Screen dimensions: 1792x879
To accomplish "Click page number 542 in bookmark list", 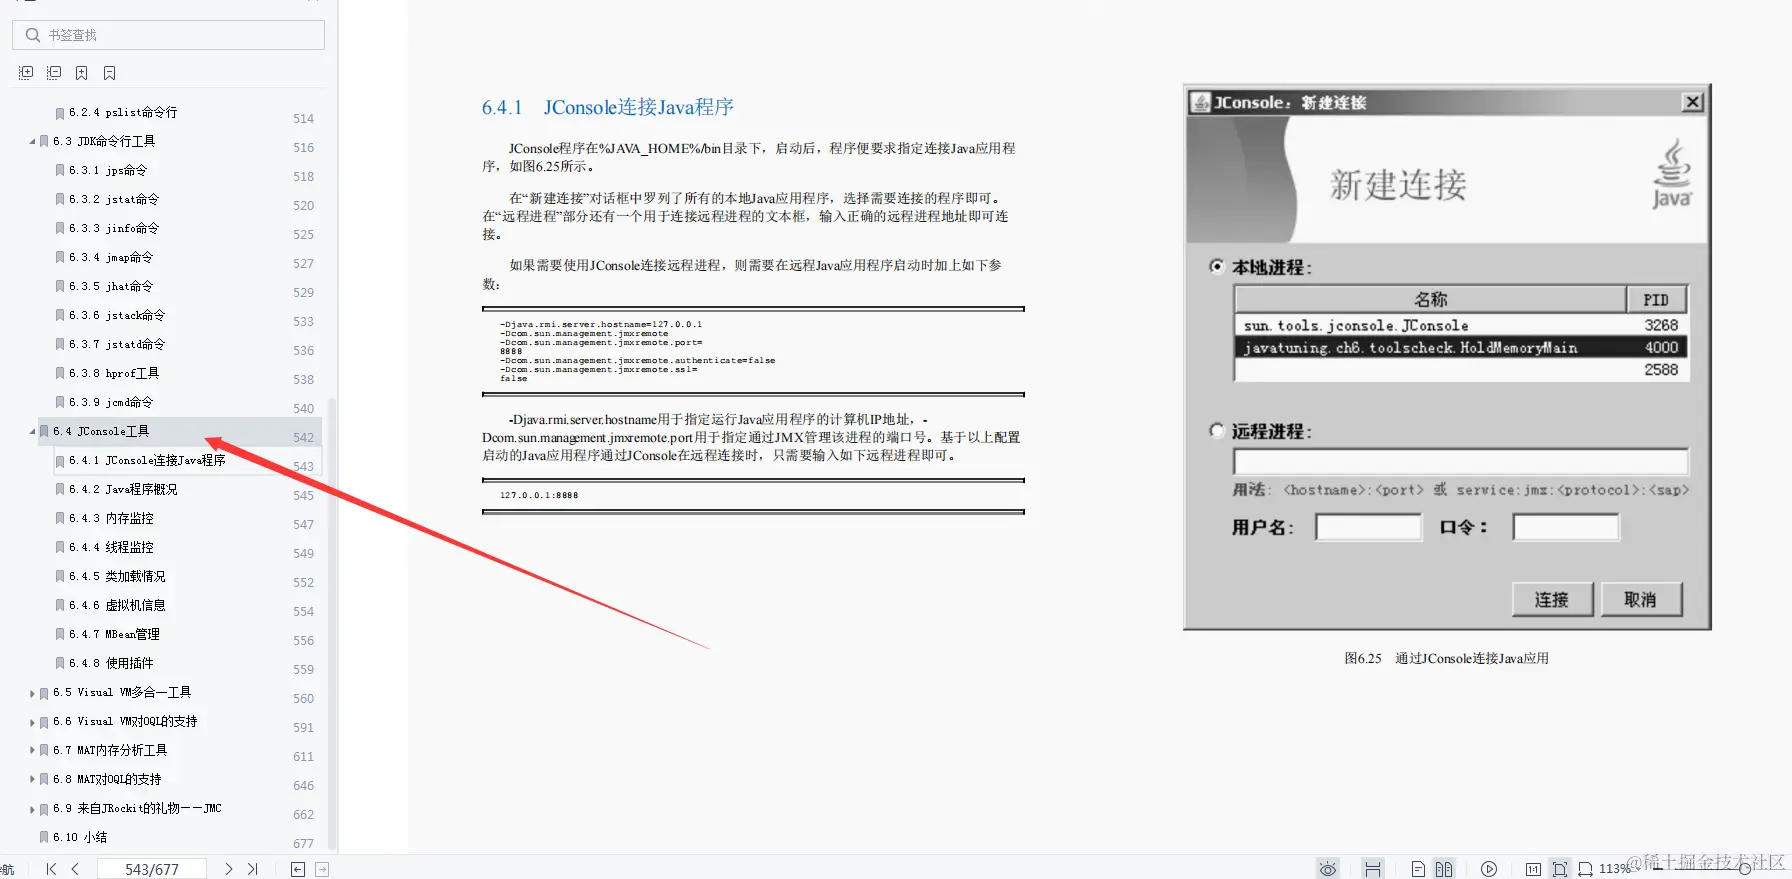I will coord(303,437).
